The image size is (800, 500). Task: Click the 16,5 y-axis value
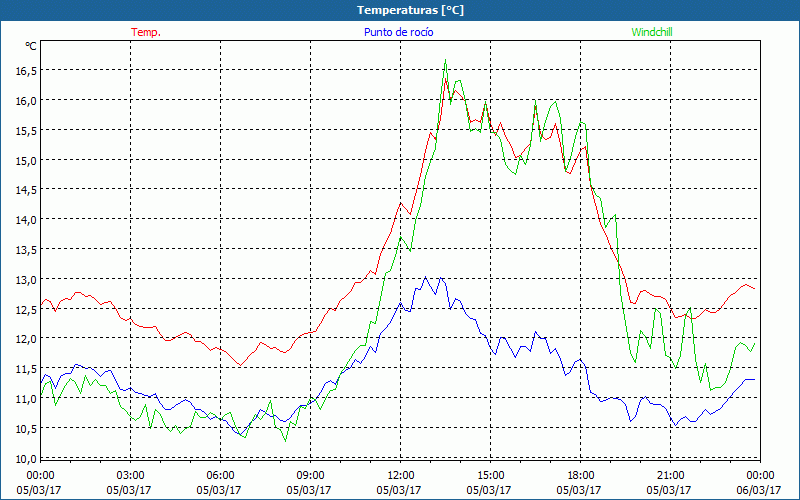(x=26, y=71)
